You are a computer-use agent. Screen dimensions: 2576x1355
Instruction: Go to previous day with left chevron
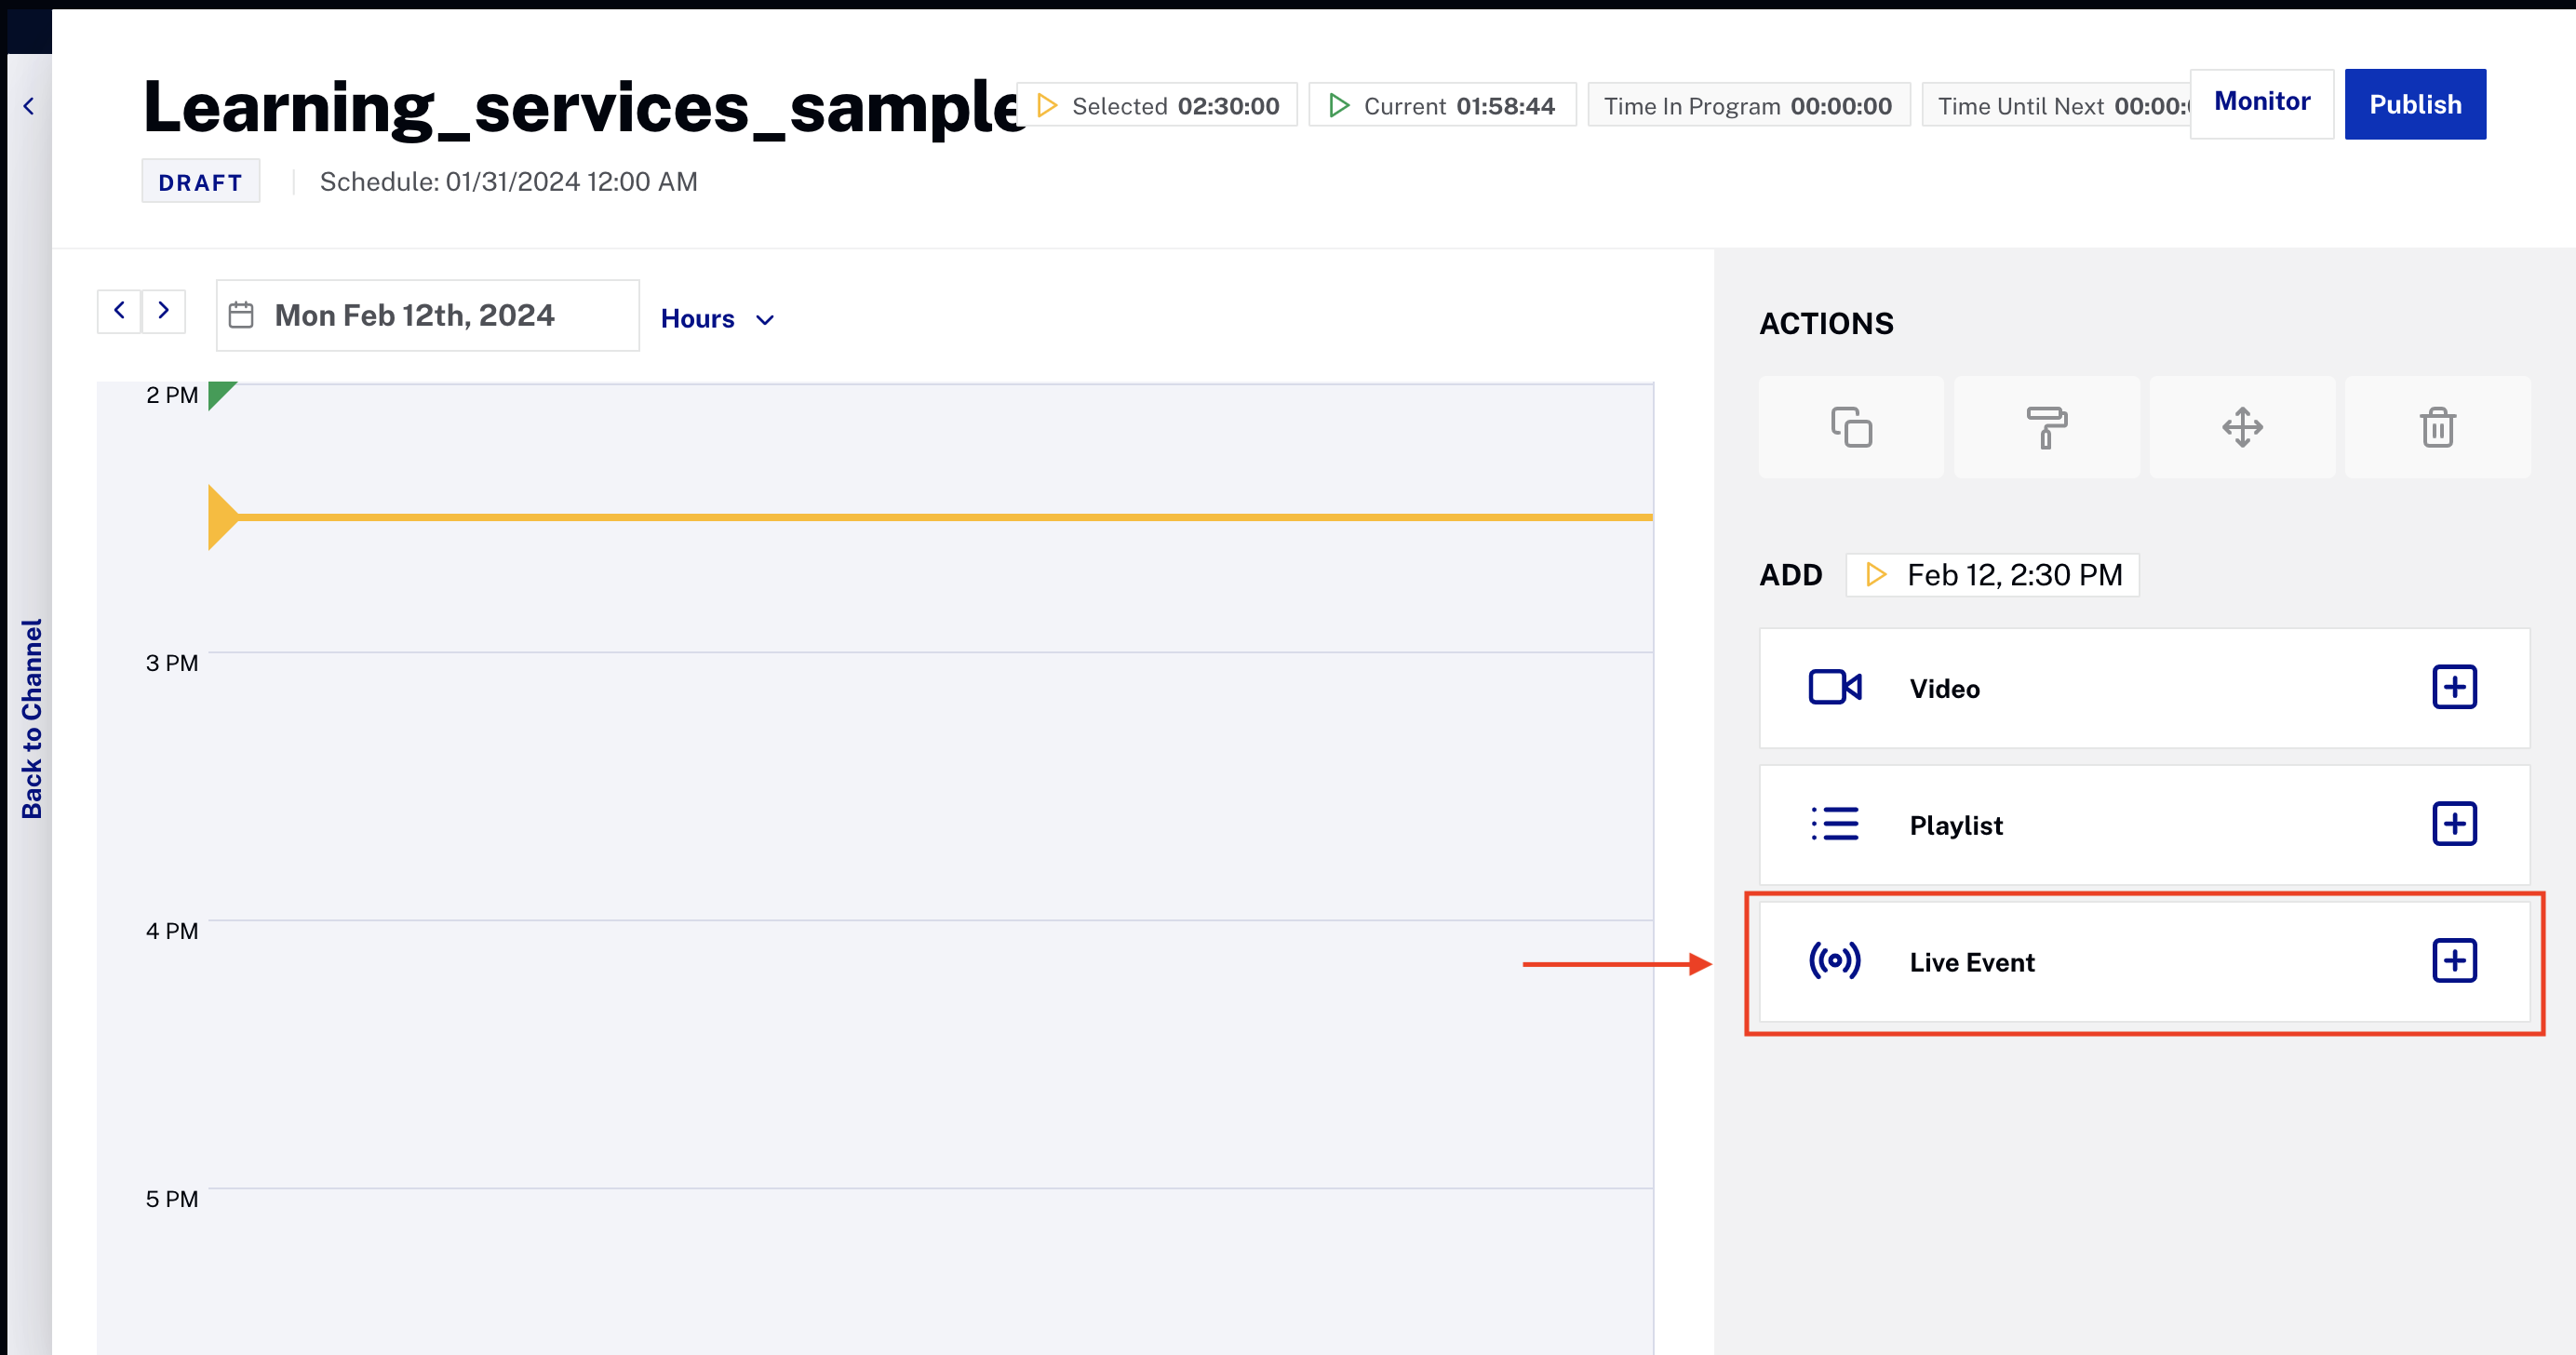click(x=119, y=310)
